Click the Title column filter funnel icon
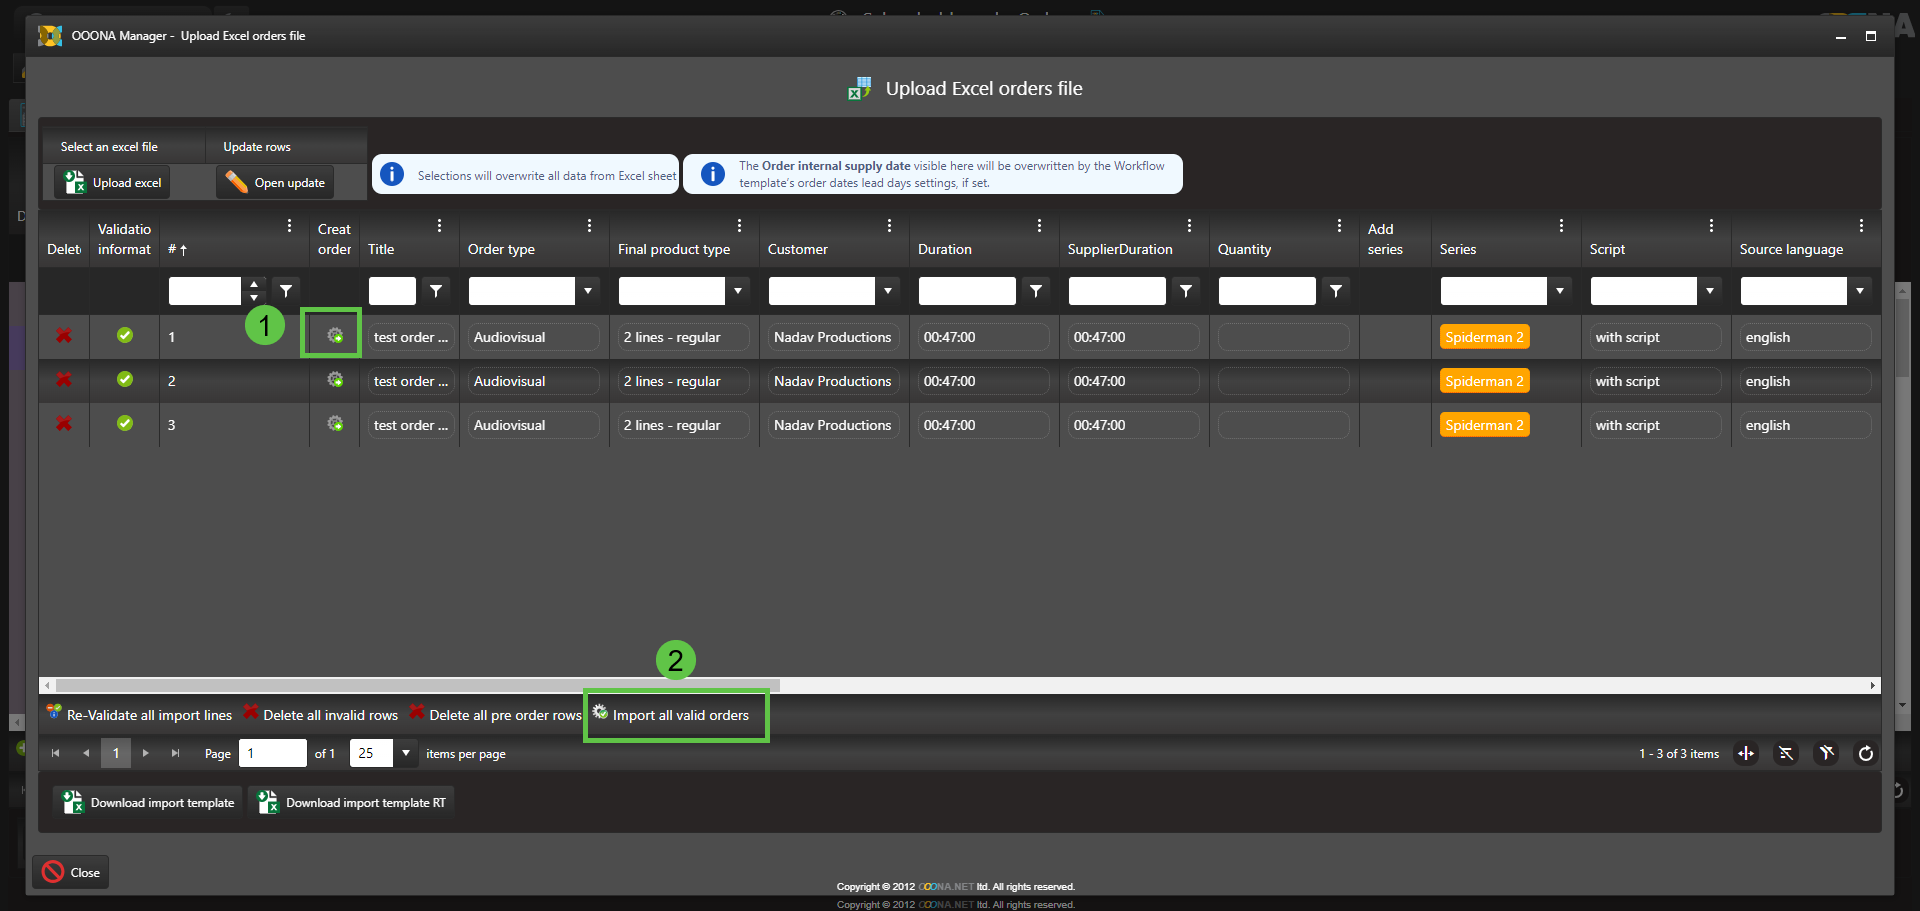 tap(436, 291)
